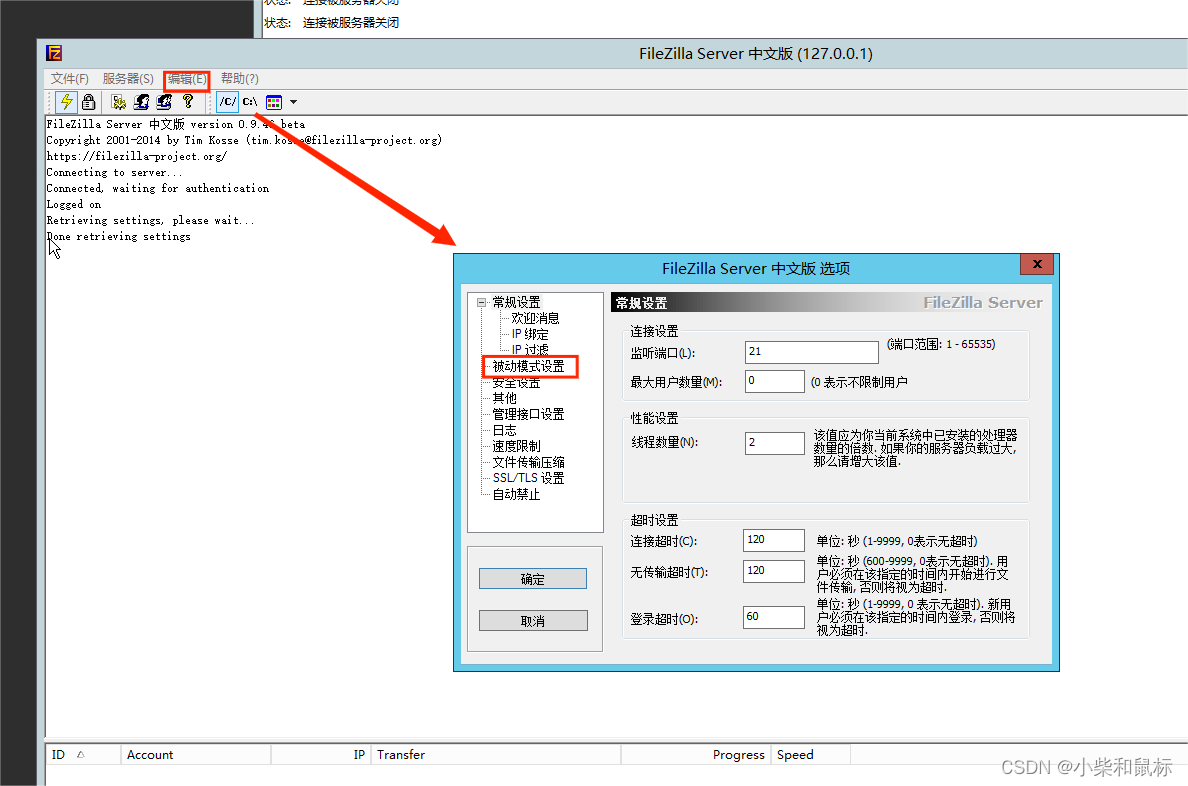Viewport: 1188px width, 786px height.
Task: Select SSL/TLS 设置 in the options tree
Action: [x=529, y=478]
